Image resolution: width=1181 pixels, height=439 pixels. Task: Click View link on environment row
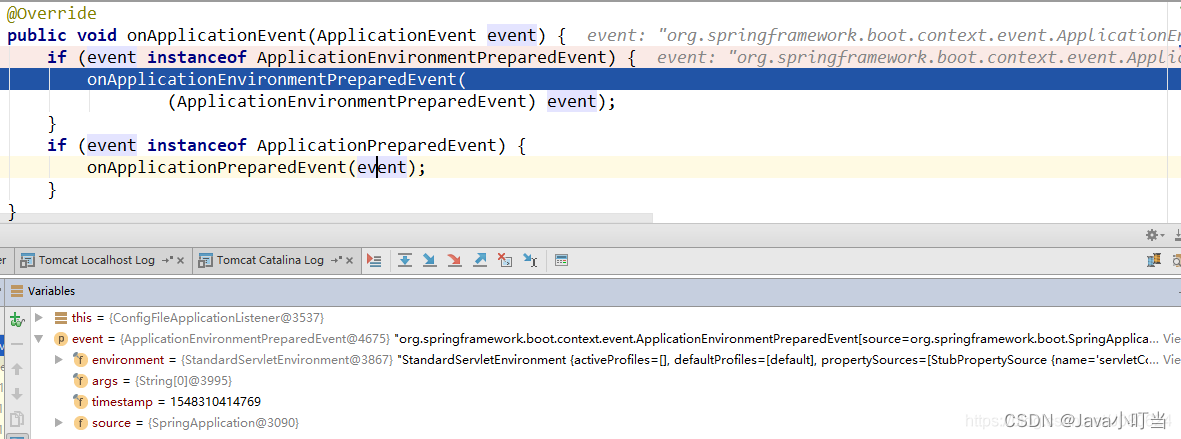(1172, 360)
